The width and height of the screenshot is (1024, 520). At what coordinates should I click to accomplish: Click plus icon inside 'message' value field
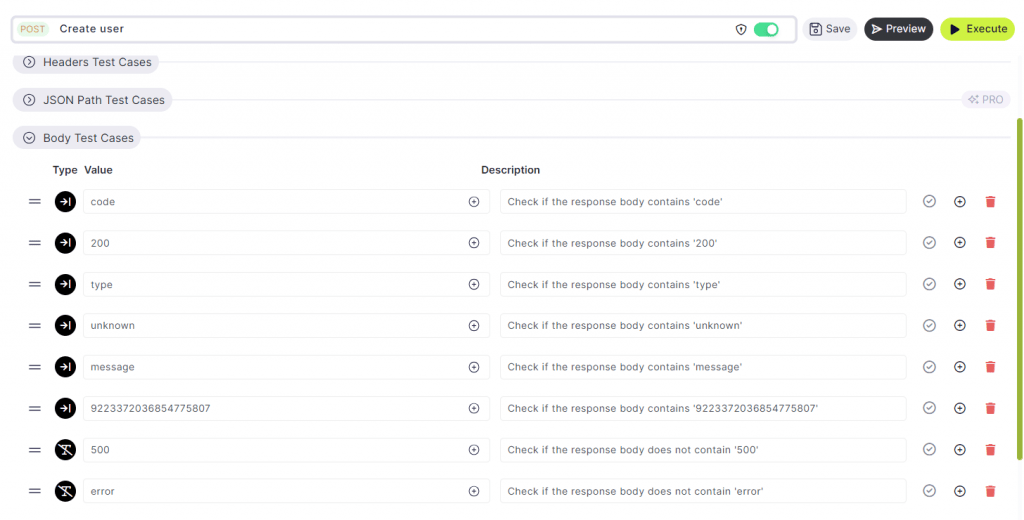tap(474, 367)
